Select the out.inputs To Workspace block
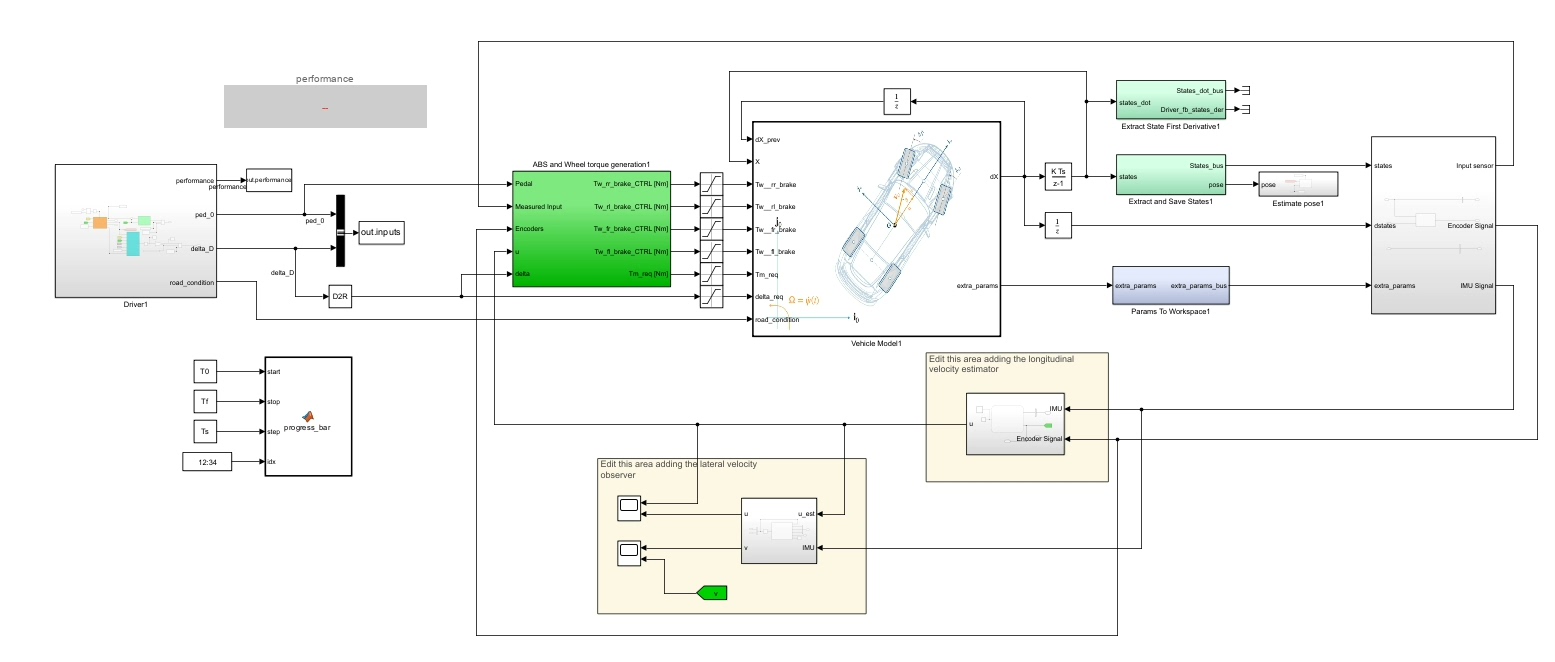The image size is (1555, 662). pyautogui.click(x=381, y=232)
